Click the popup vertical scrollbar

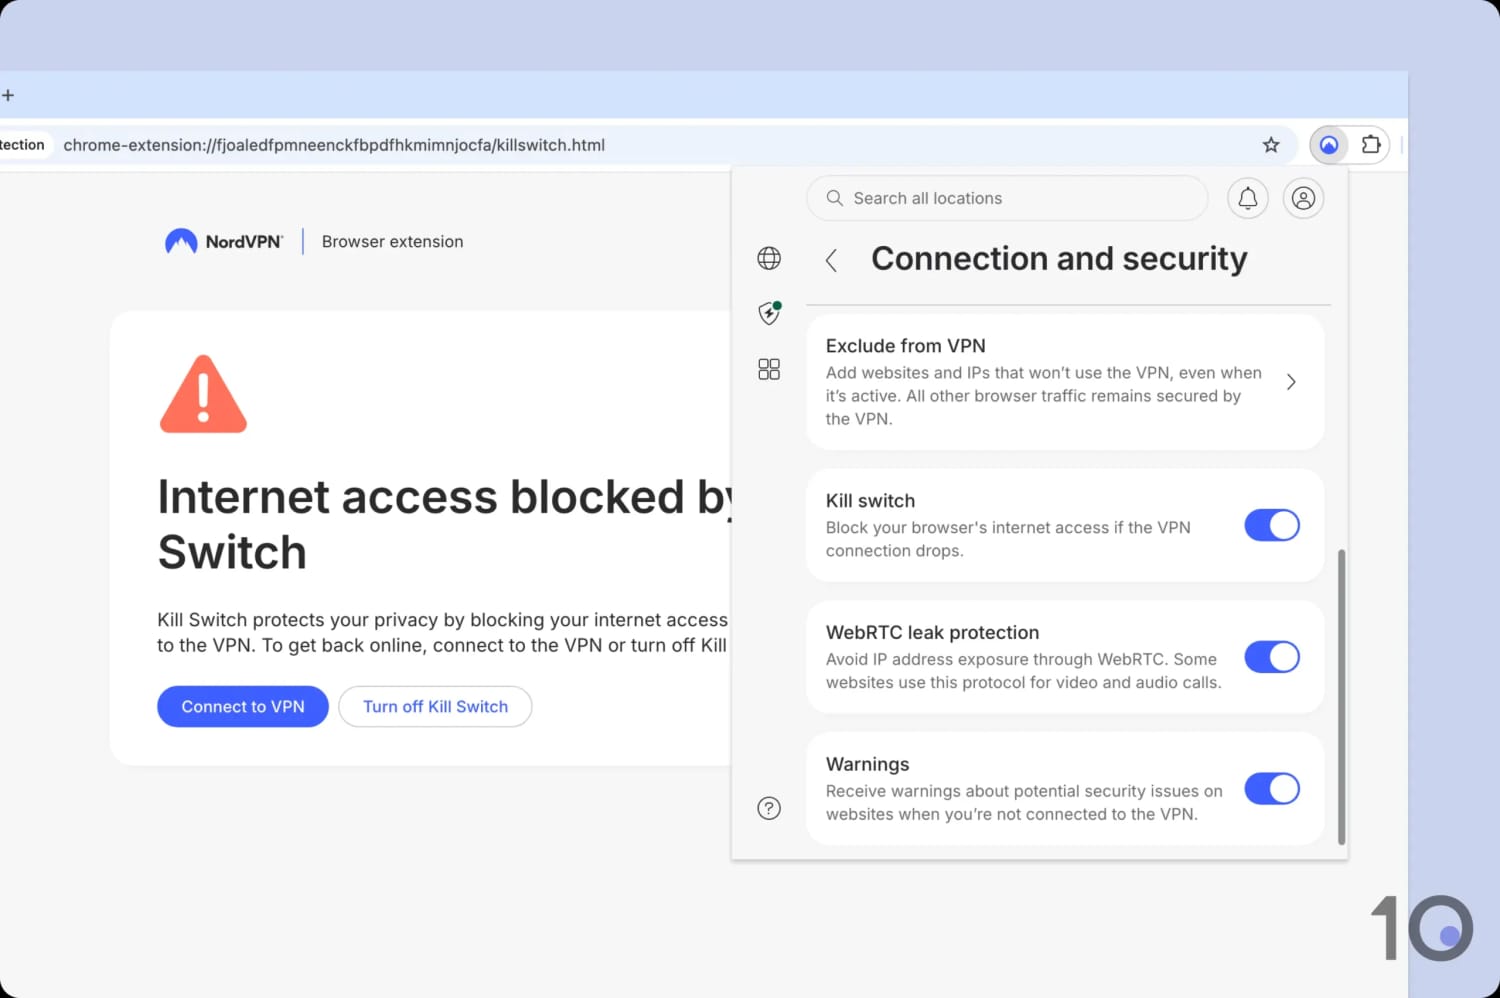(1341, 697)
